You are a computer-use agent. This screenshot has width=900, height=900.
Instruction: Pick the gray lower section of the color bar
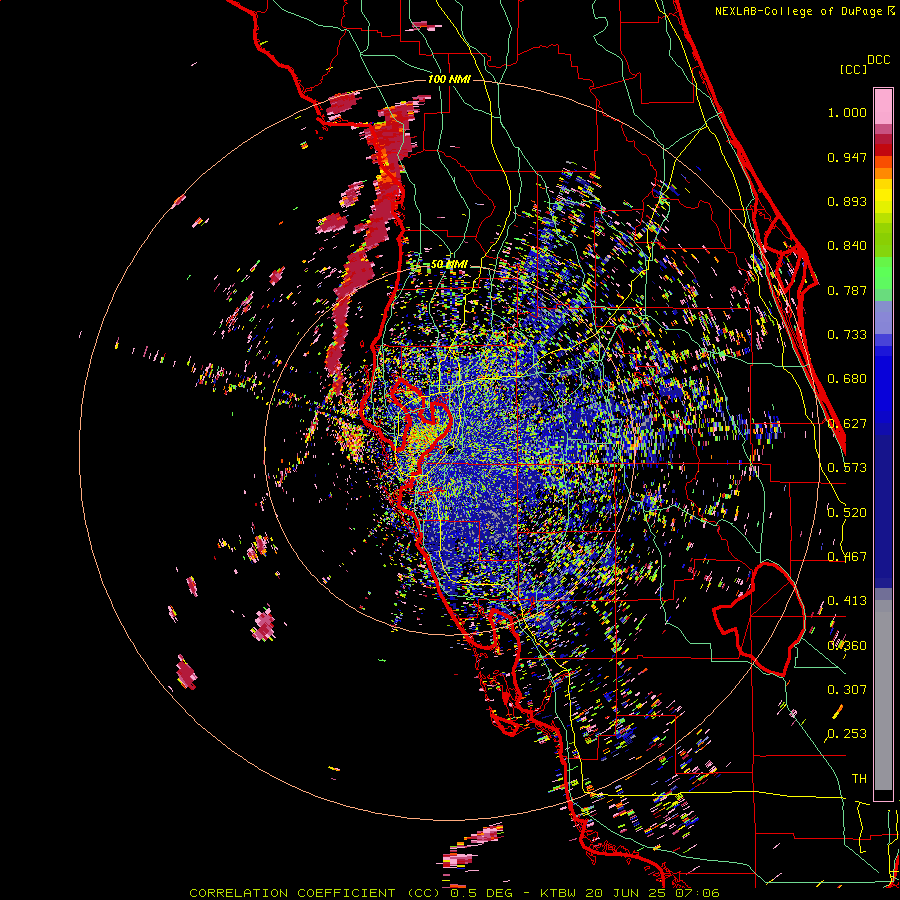[883, 695]
